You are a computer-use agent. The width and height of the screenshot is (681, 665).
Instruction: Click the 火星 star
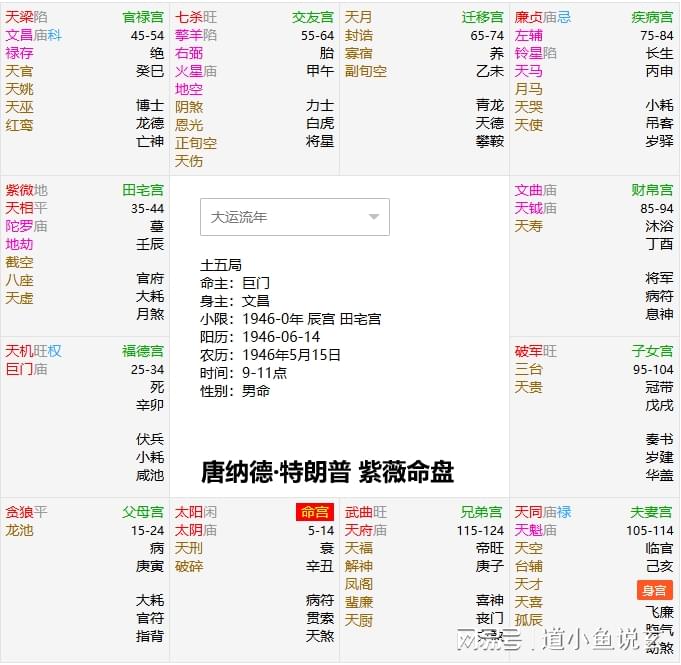(189, 71)
